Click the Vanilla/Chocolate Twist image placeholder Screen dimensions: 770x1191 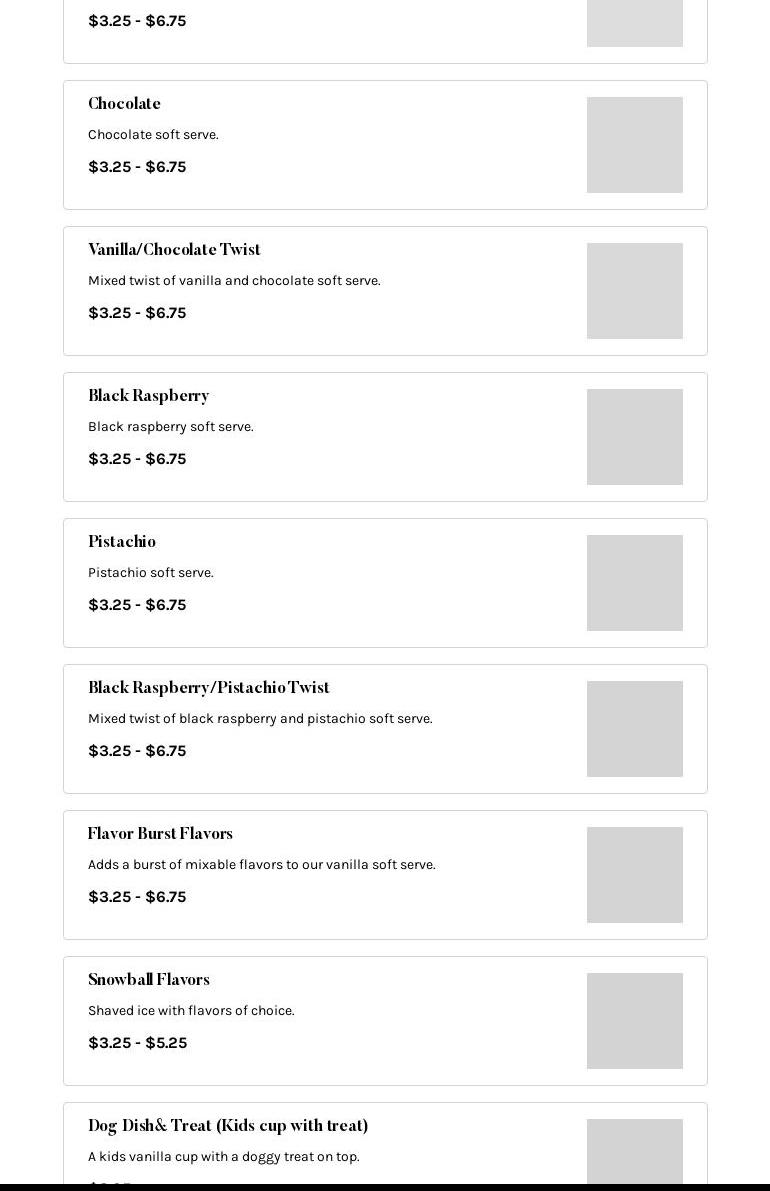[x=635, y=291]
